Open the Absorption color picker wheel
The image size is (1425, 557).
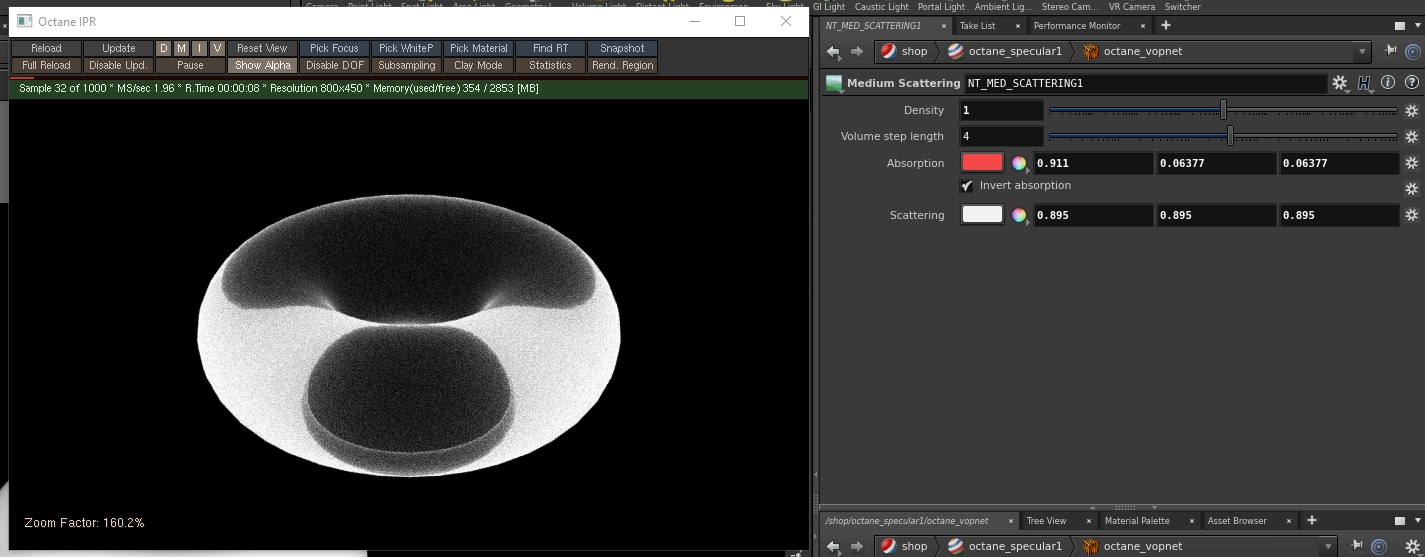click(x=1019, y=163)
